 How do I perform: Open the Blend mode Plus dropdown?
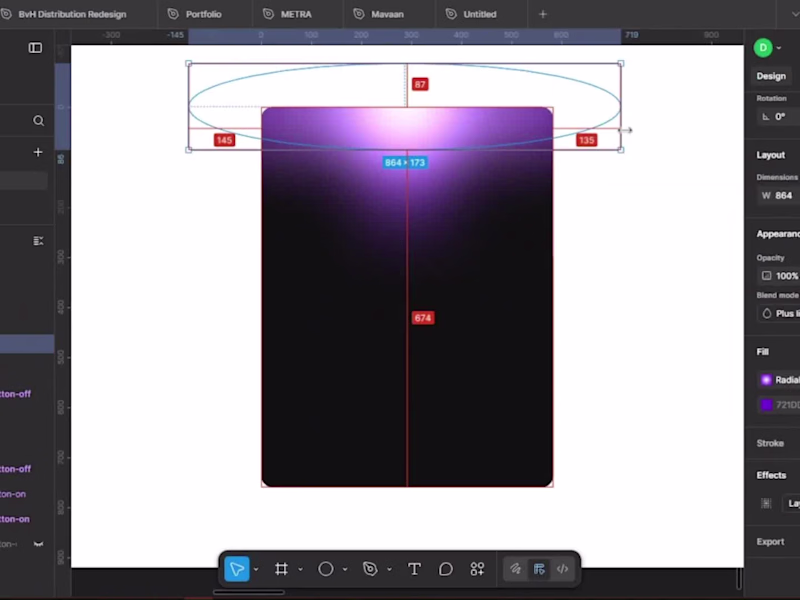(x=779, y=313)
